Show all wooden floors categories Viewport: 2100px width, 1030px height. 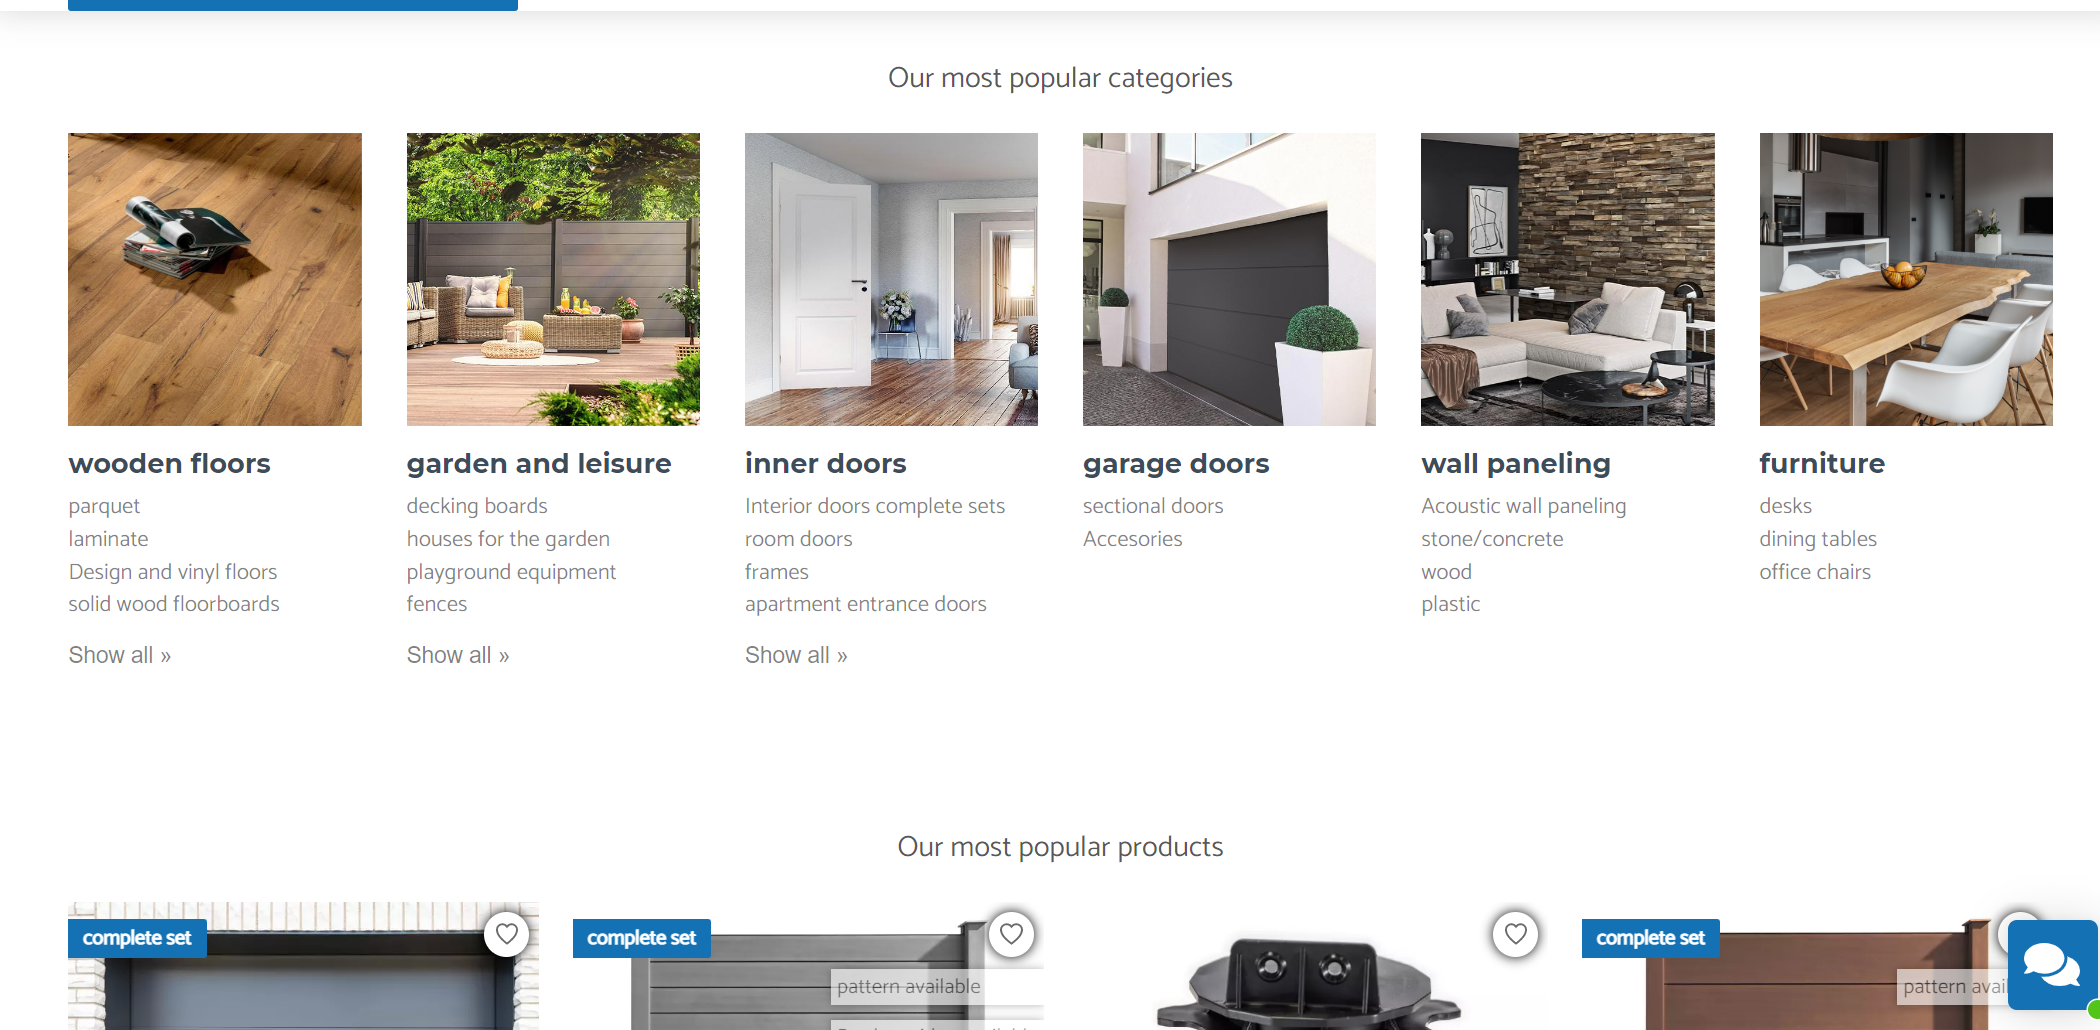[120, 655]
